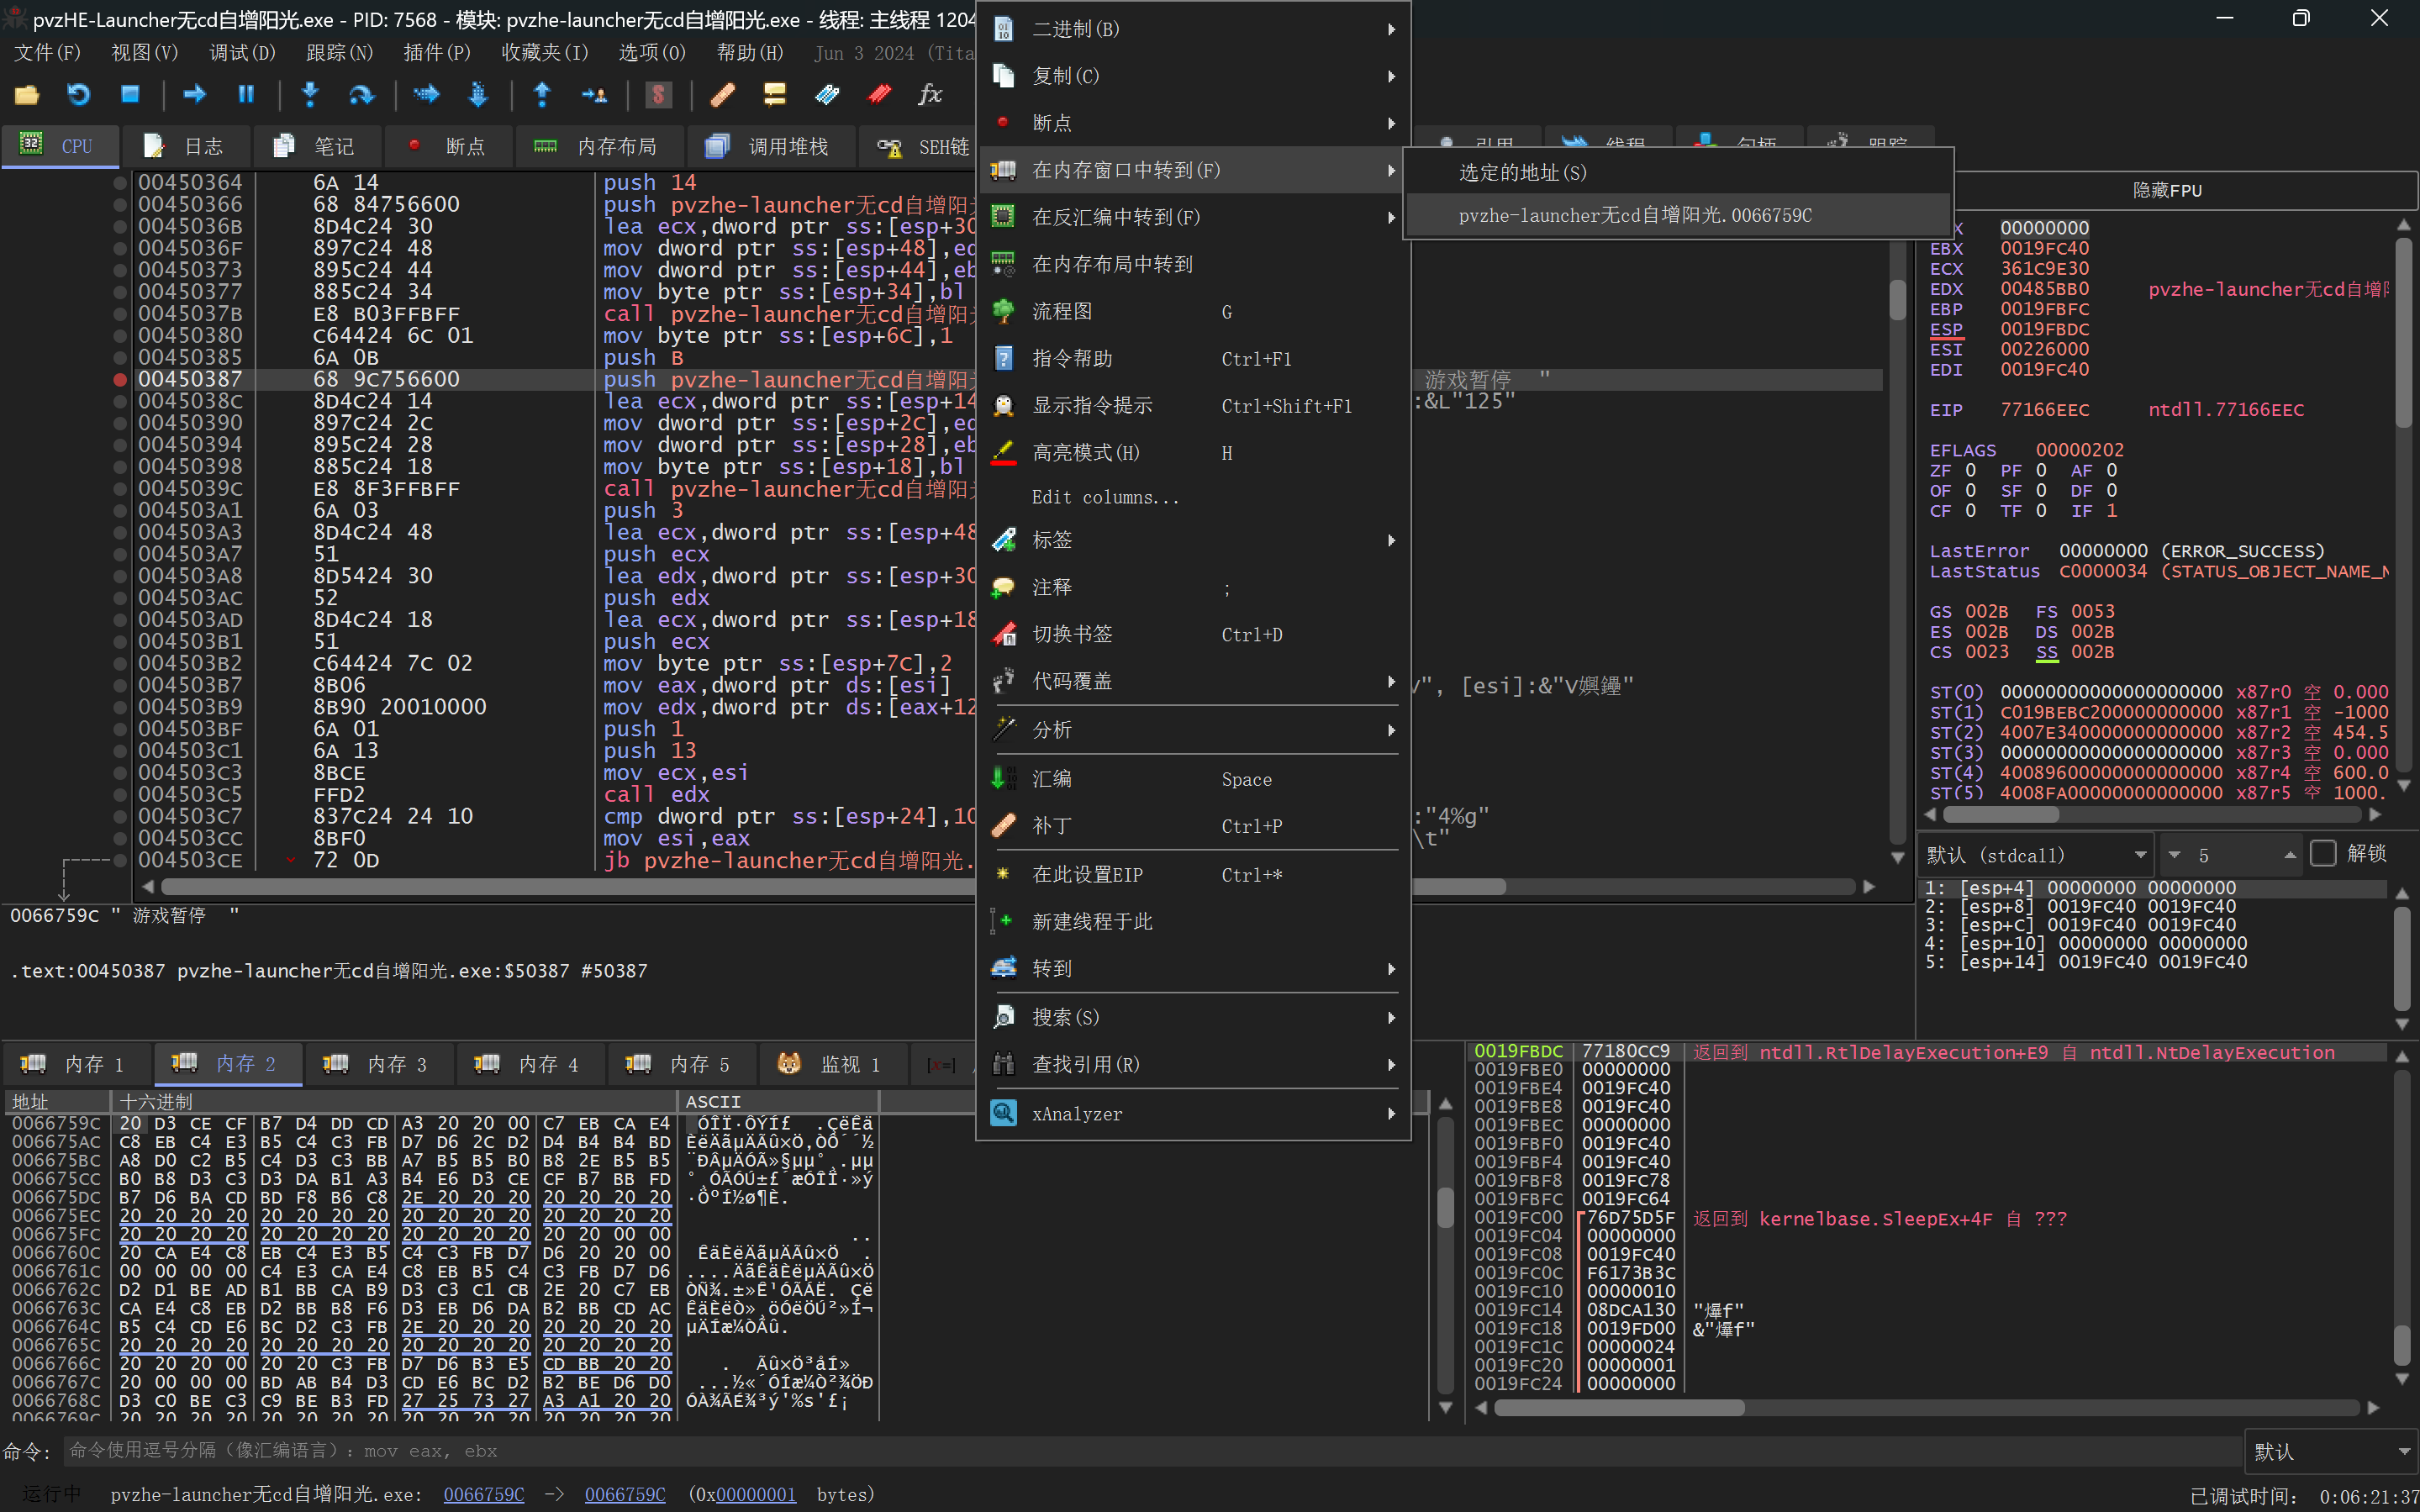Toggle breakpoint dot at address 00450364
Screen dimensions: 2420x1512
point(120,183)
